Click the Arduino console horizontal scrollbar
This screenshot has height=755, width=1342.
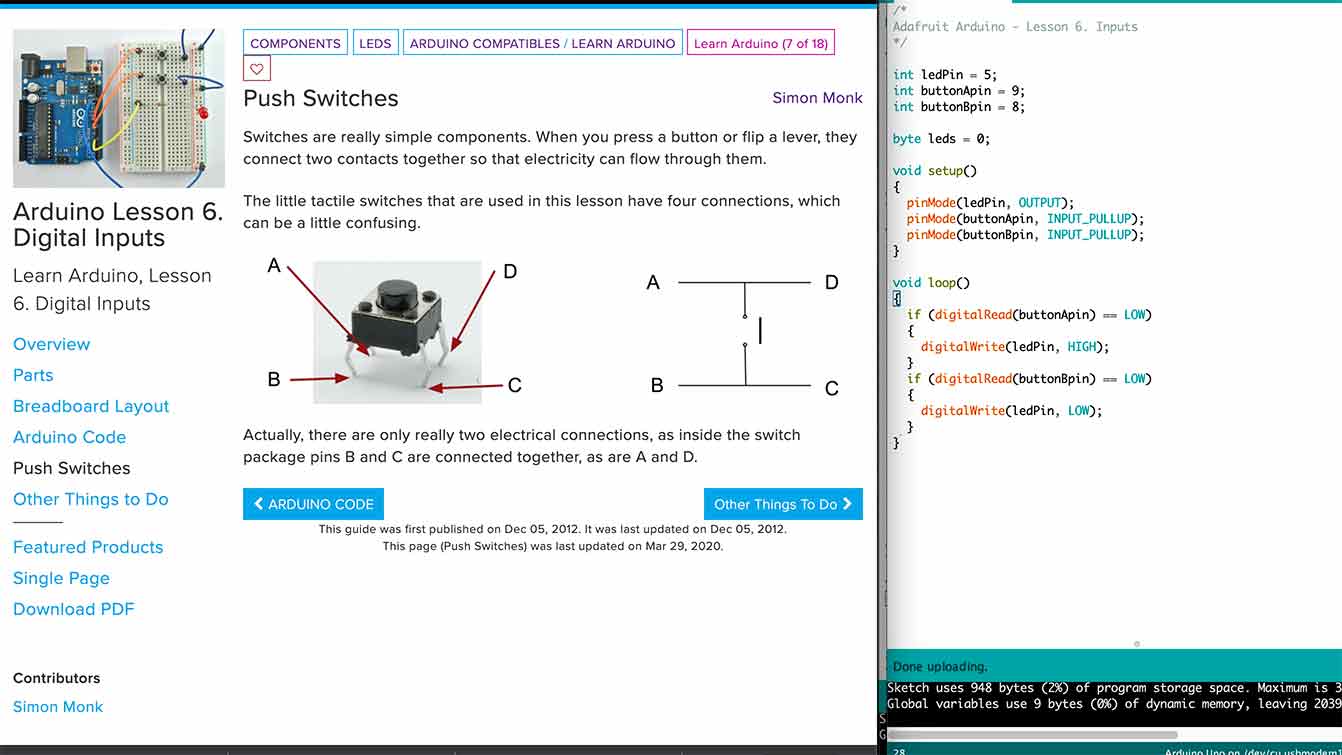[1033, 735]
